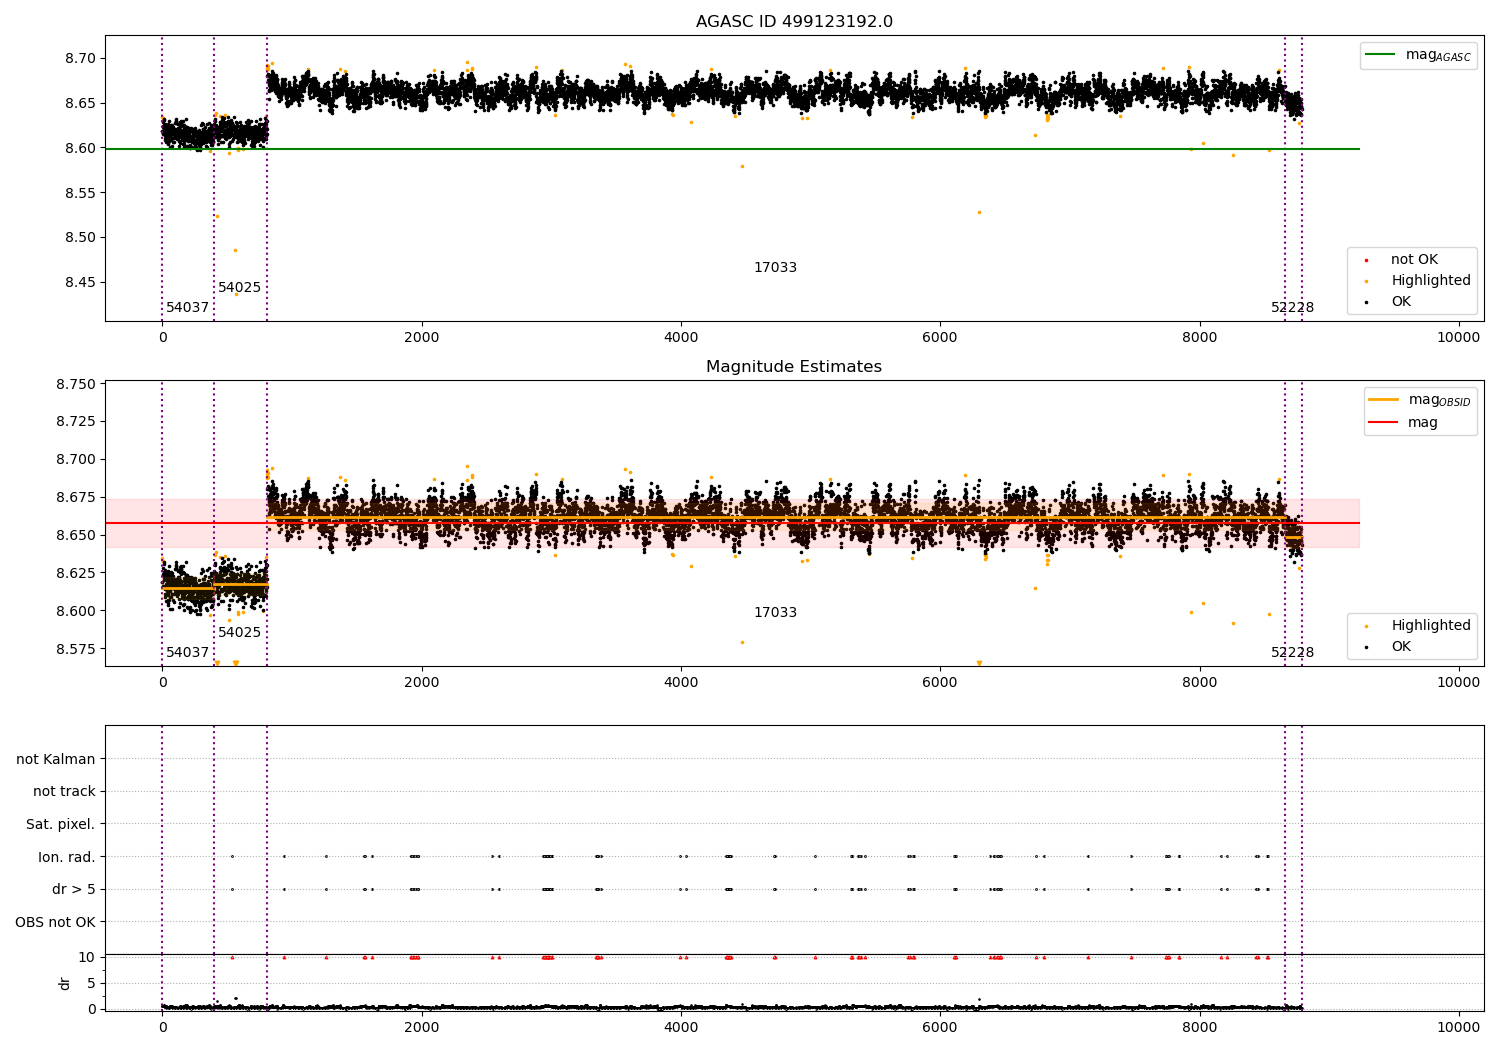Click the rotated 'dr' axis label
The width and height of the screenshot is (1500, 1050).
(x=65, y=984)
